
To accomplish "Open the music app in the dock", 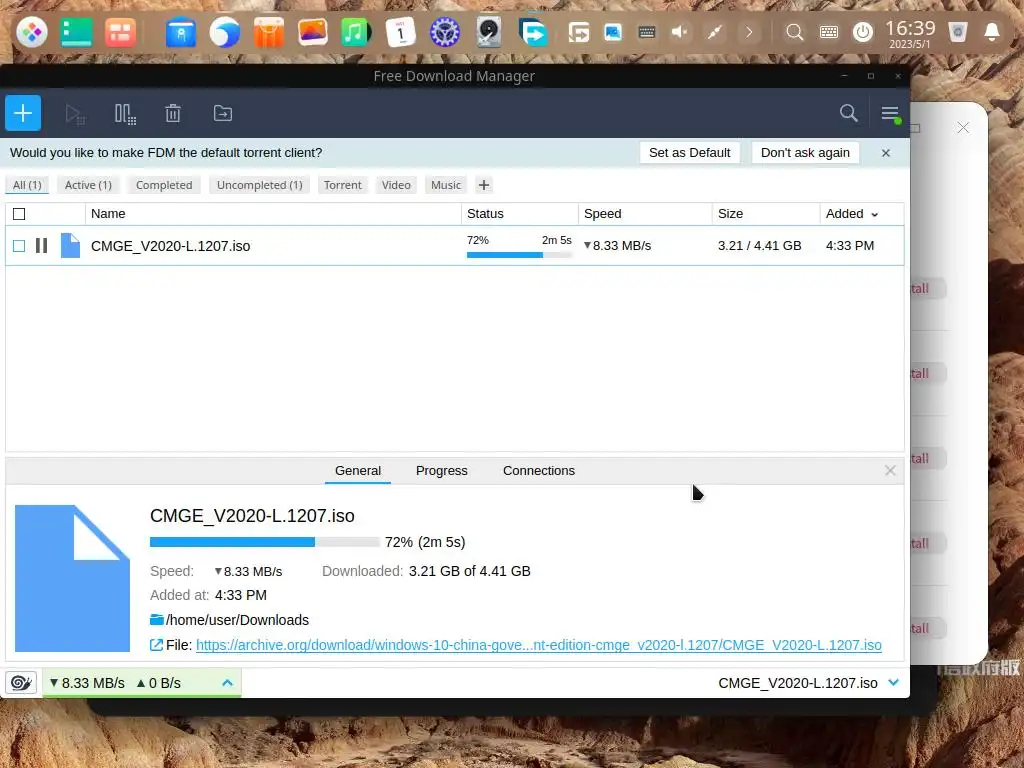I will pos(356,32).
